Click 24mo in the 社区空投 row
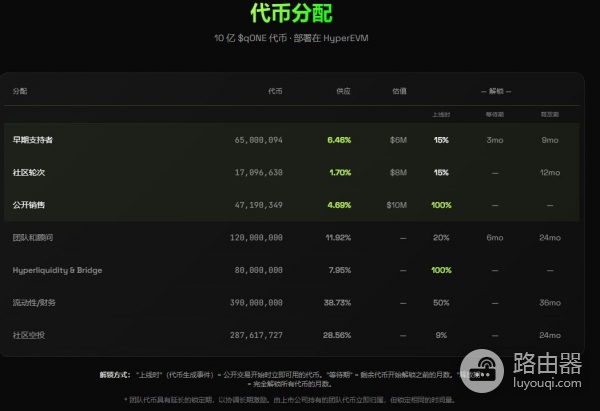Viewport: 600px width, 411px height. [x=550, y=335]
